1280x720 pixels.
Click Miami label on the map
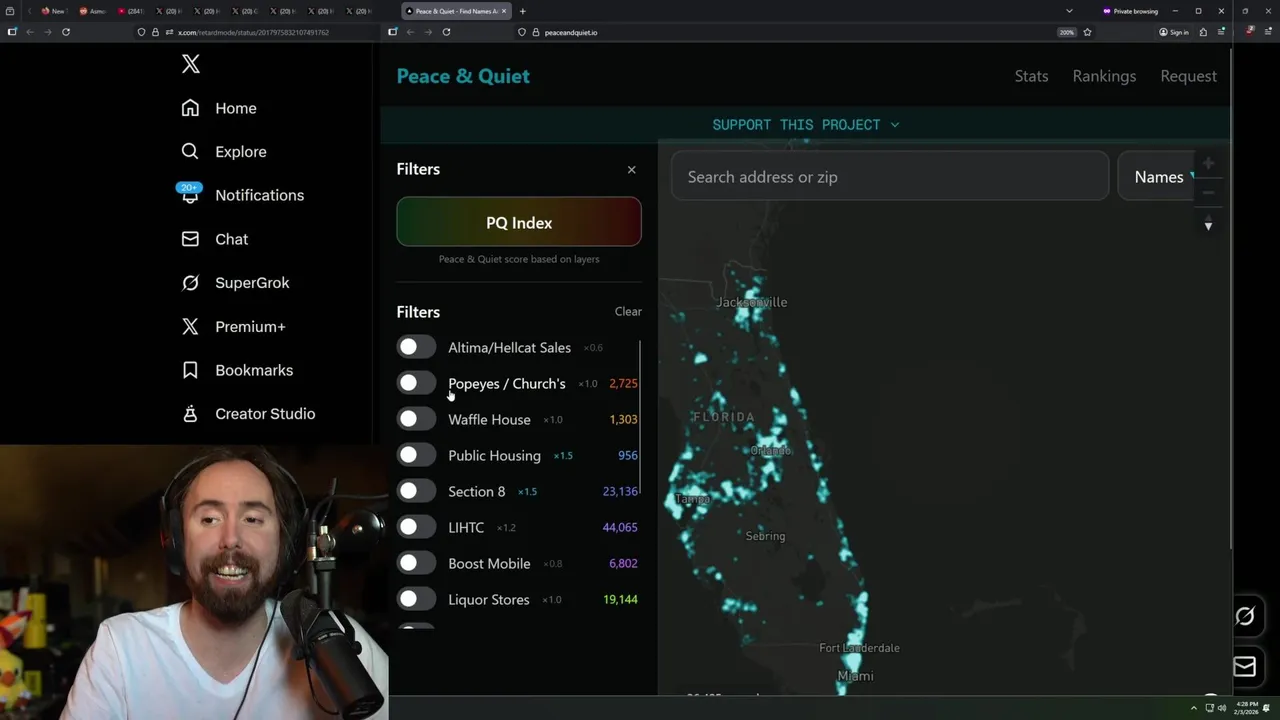(855, 676)
